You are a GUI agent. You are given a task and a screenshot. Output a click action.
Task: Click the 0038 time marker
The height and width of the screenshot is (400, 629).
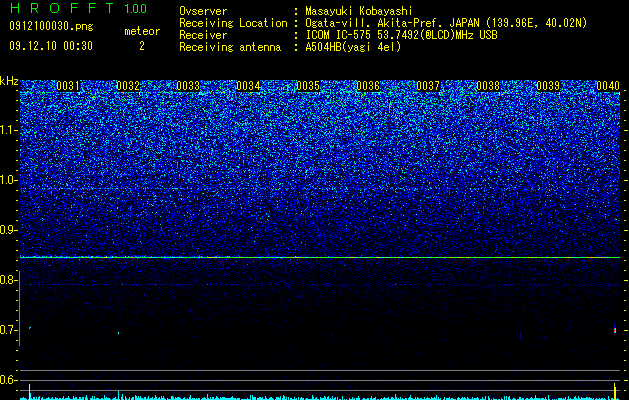tap(488, 86)
